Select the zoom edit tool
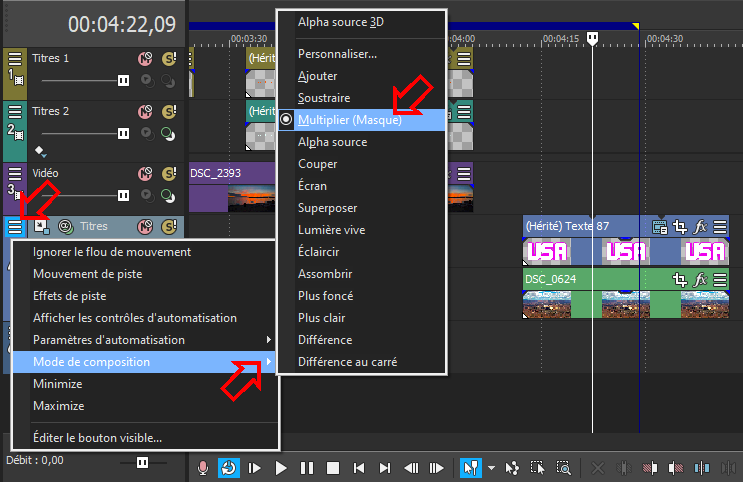 [563, 468]
